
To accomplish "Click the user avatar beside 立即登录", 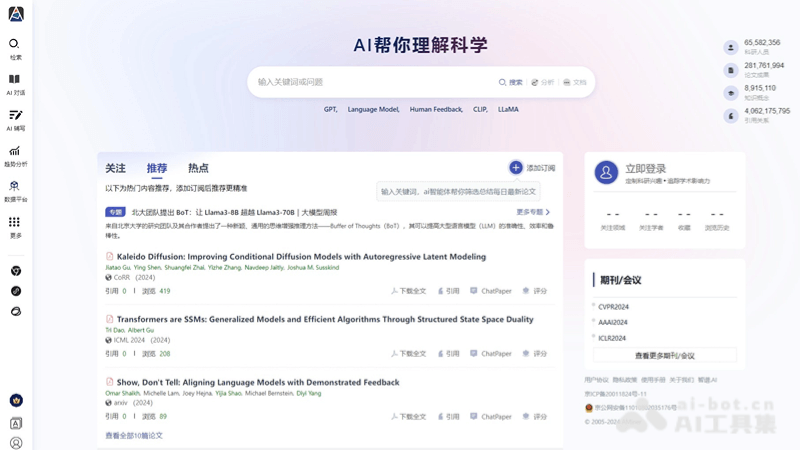I will tap(606, 173).
